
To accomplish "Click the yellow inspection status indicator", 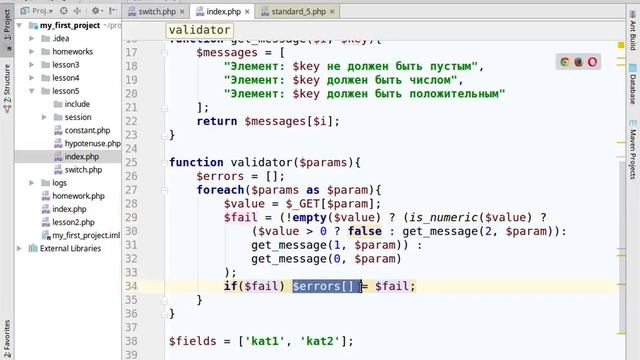I will (x=621, y=44).
